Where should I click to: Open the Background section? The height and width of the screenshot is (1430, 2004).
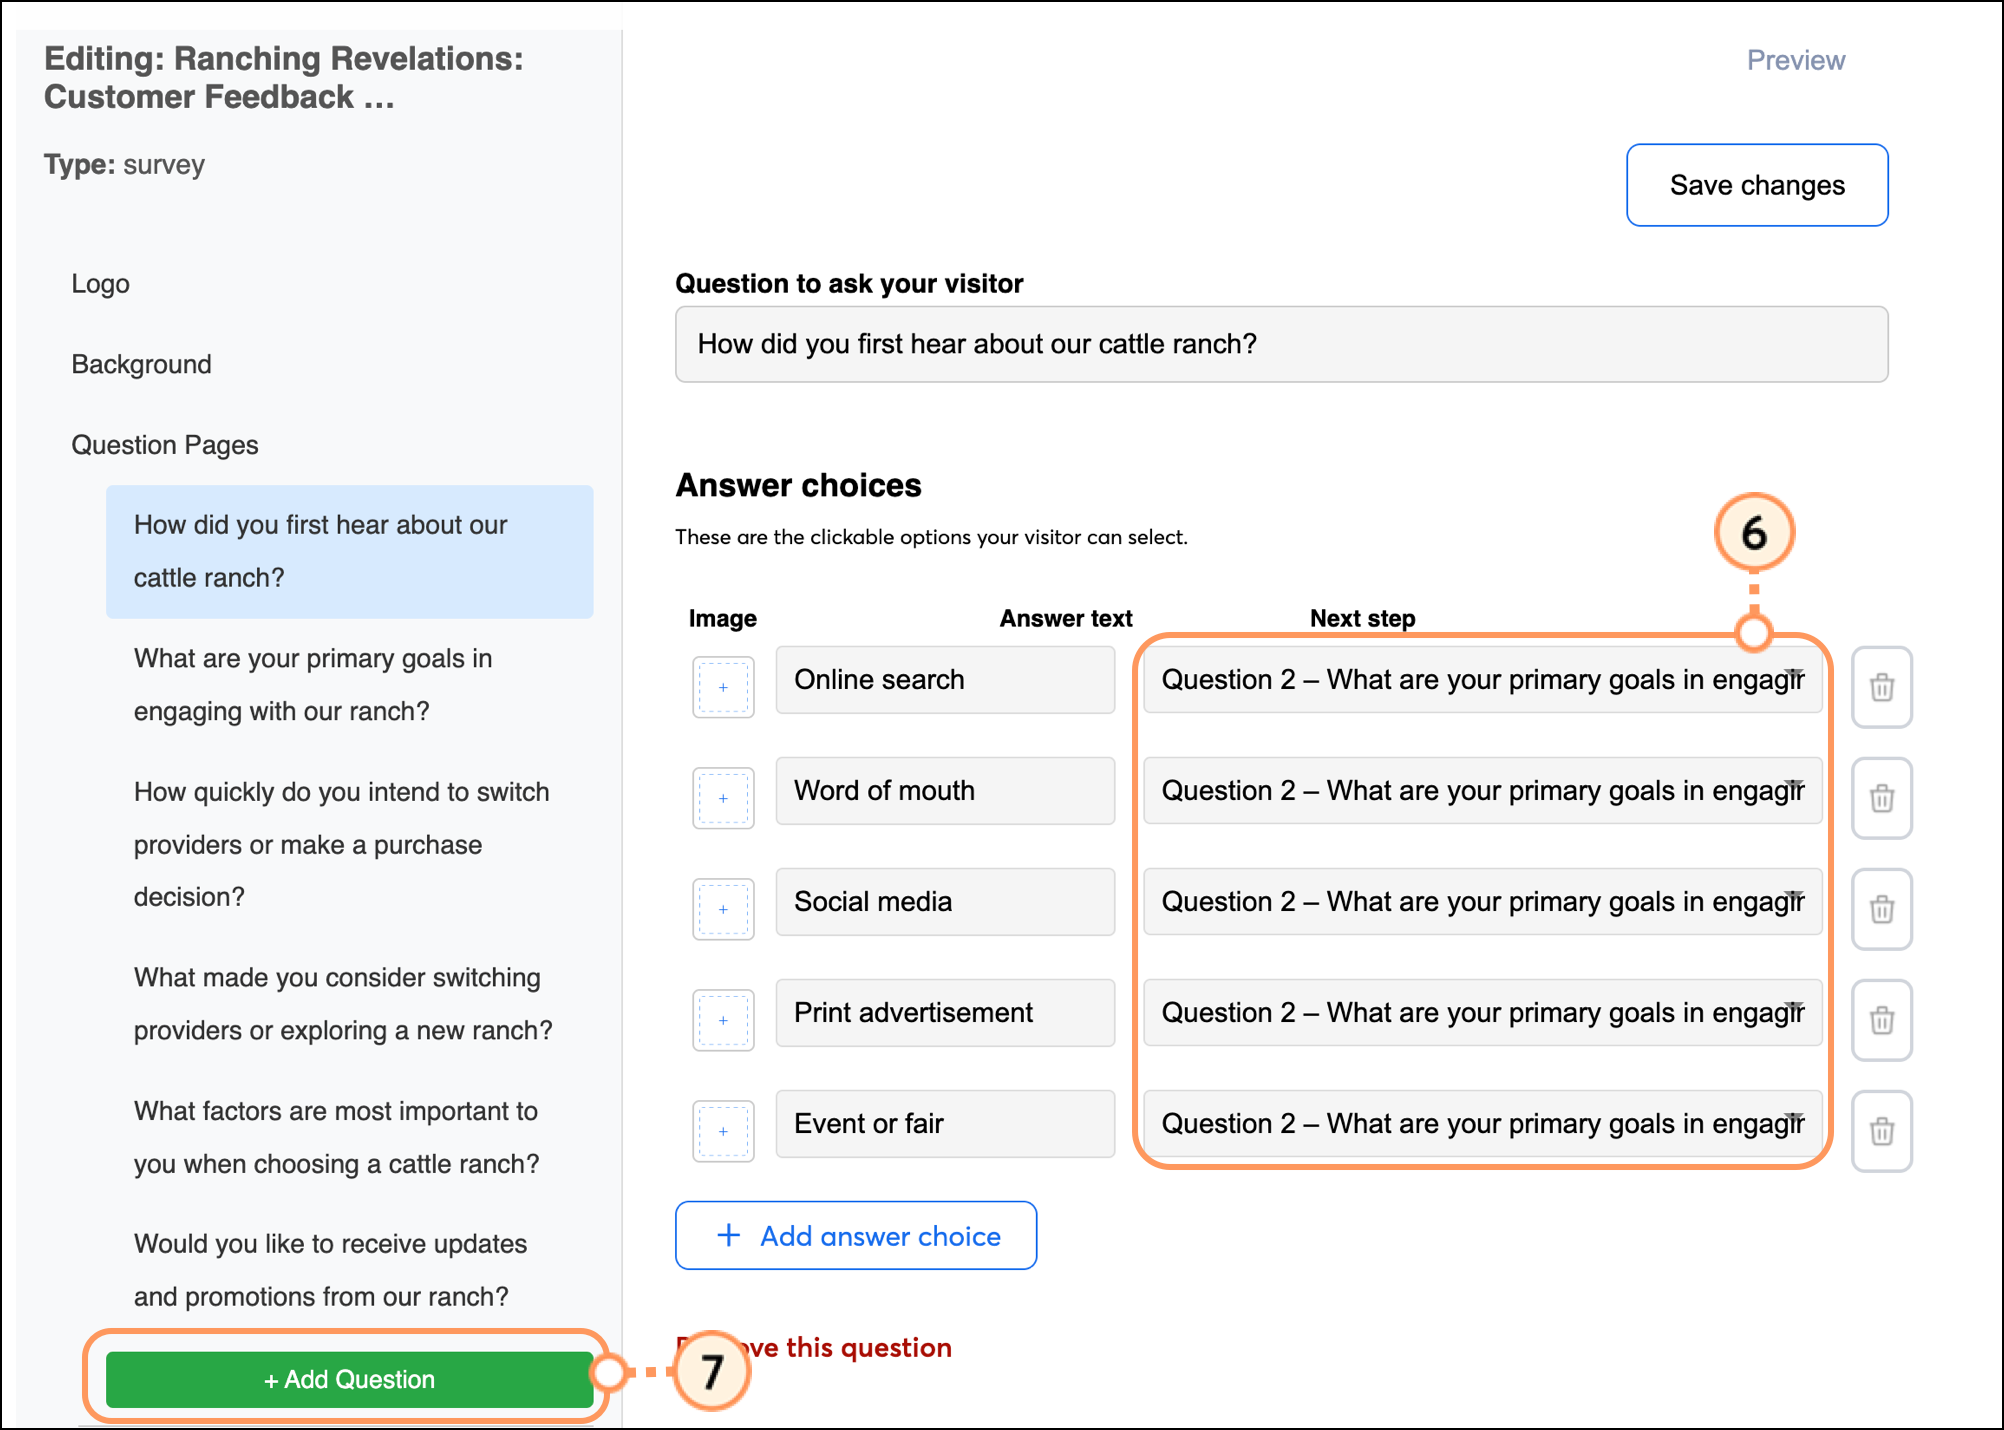point(141,365)
